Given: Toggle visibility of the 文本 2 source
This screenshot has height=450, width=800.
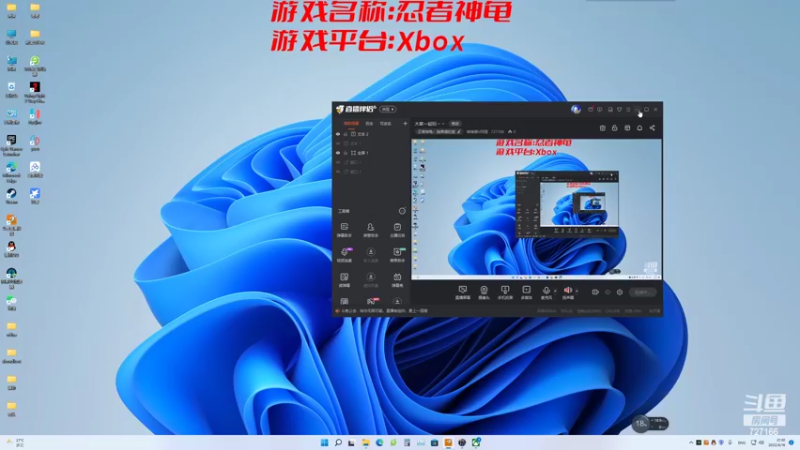Looking at the screenshot, I should (338, 134).
